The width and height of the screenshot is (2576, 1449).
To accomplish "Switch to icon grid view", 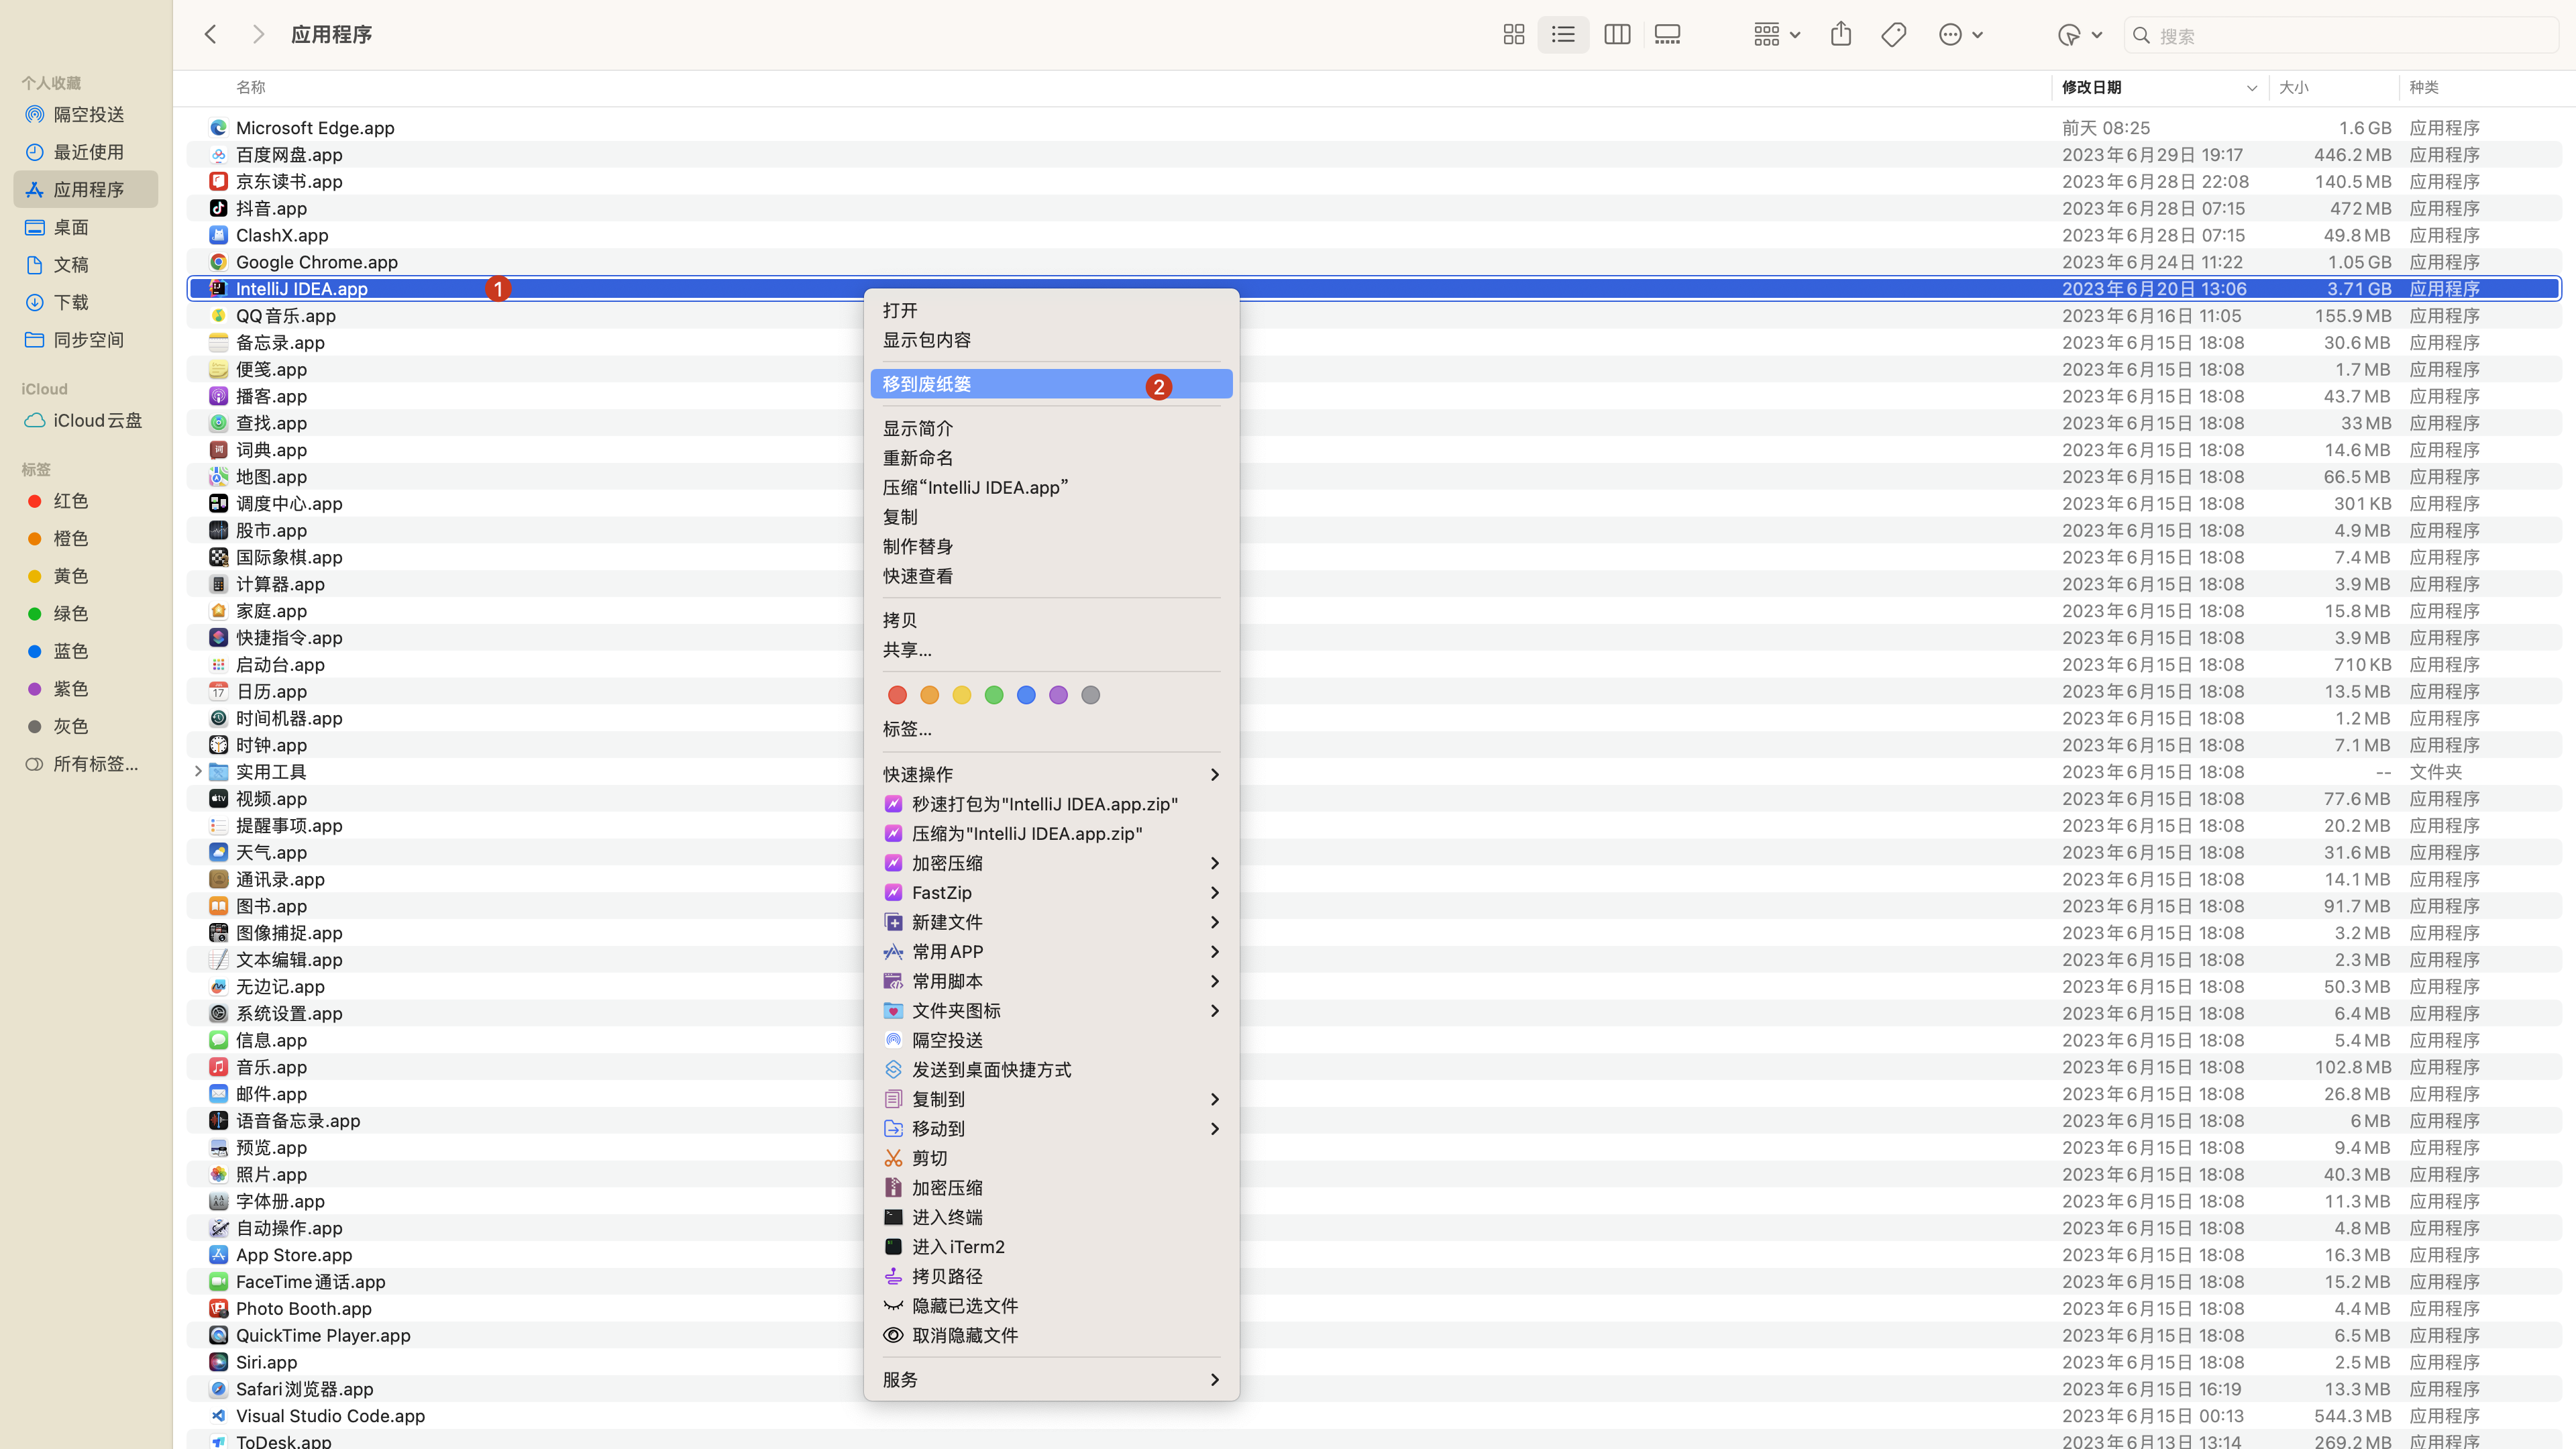I will click(1513, 35).
